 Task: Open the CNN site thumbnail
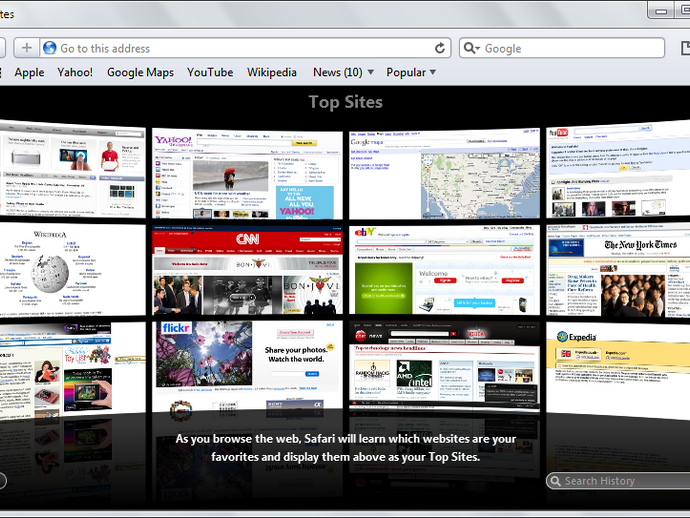[x=247, y=270]
